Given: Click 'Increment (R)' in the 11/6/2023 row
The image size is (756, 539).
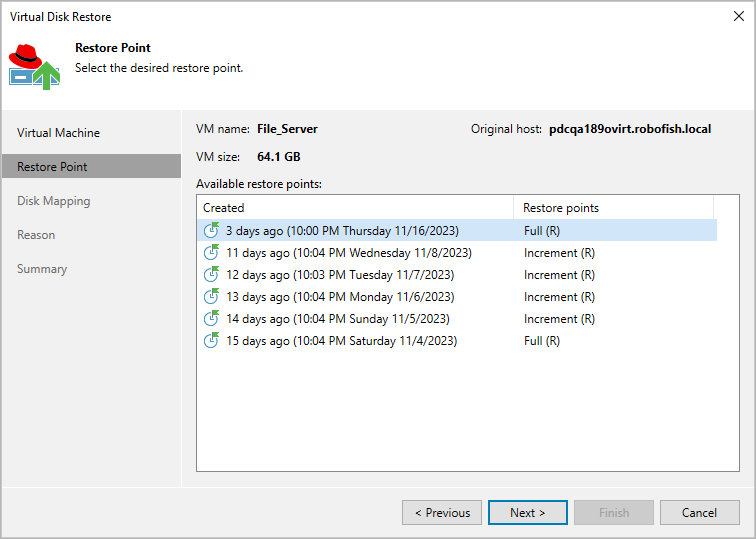Looking at the screenshot, I should click(559, 297).
